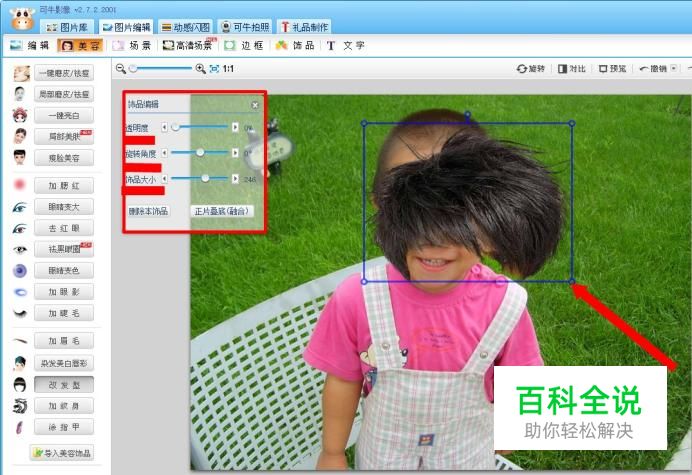Click the zoom out magnifier icon
This screenshot has width=692, height=475.
[x=120, y=69]
